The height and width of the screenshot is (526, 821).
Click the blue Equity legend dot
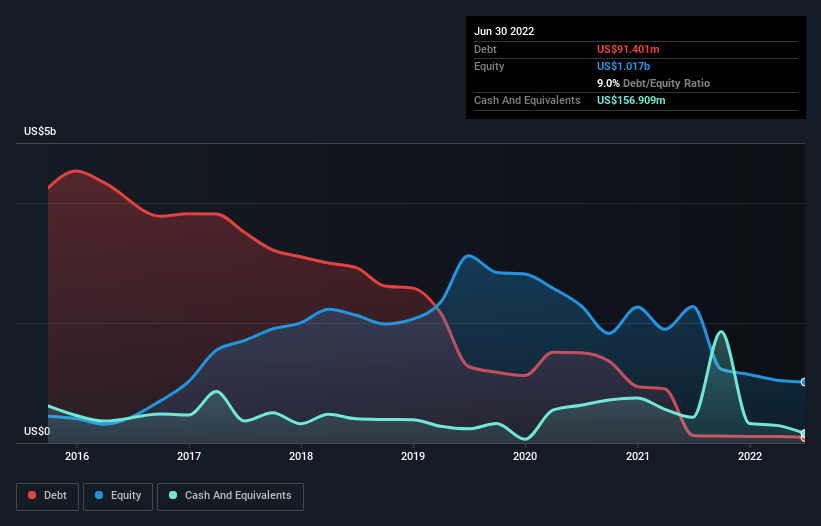point(99,495)
